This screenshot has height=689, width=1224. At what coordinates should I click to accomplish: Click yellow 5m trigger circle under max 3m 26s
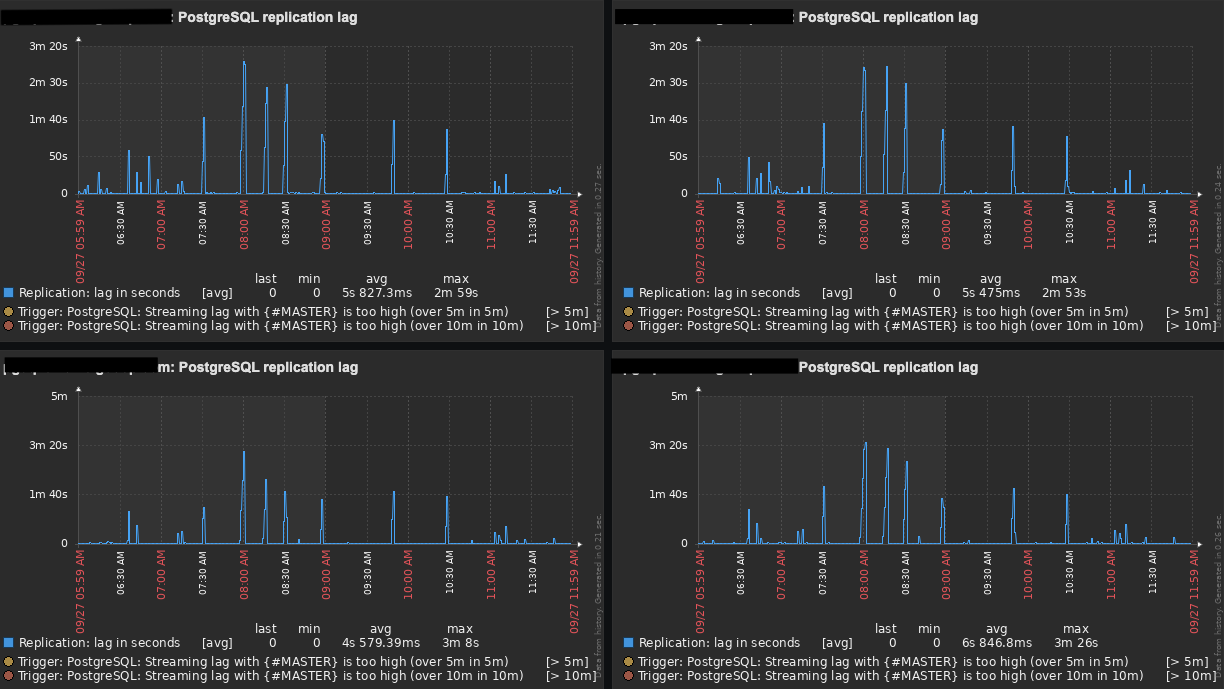click(x=629, y=661)
